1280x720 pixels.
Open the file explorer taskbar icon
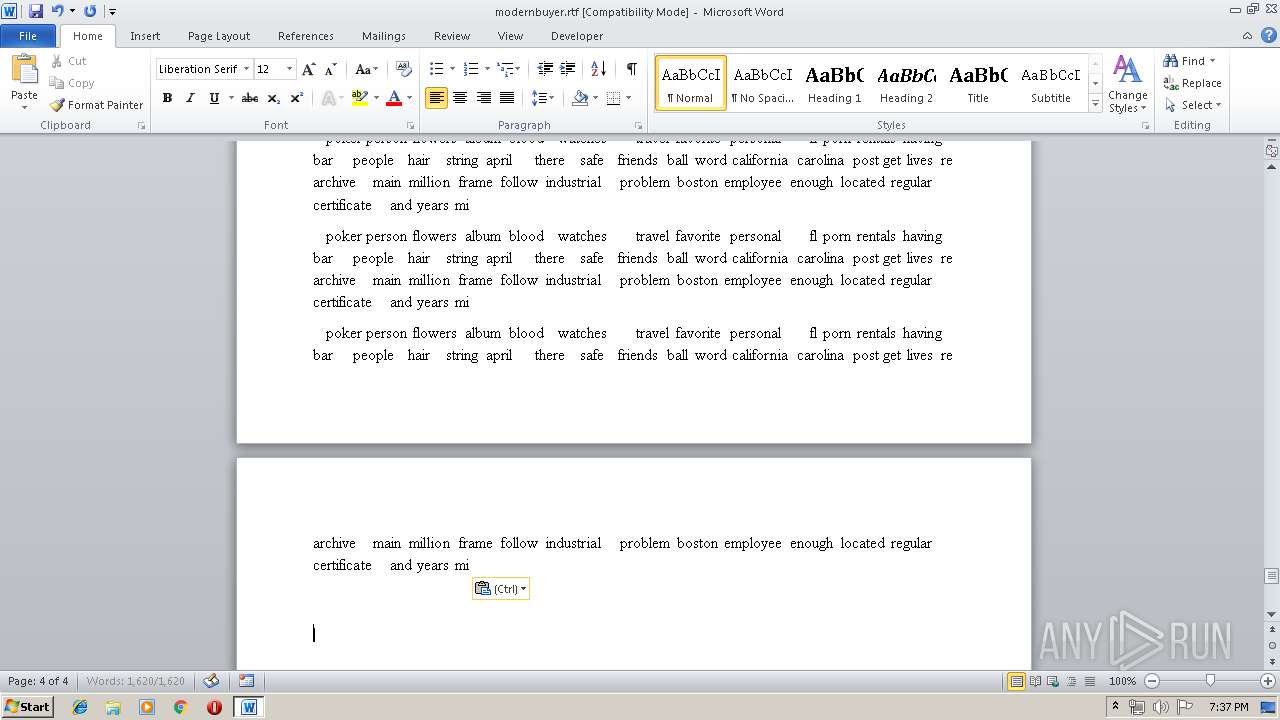113,707
